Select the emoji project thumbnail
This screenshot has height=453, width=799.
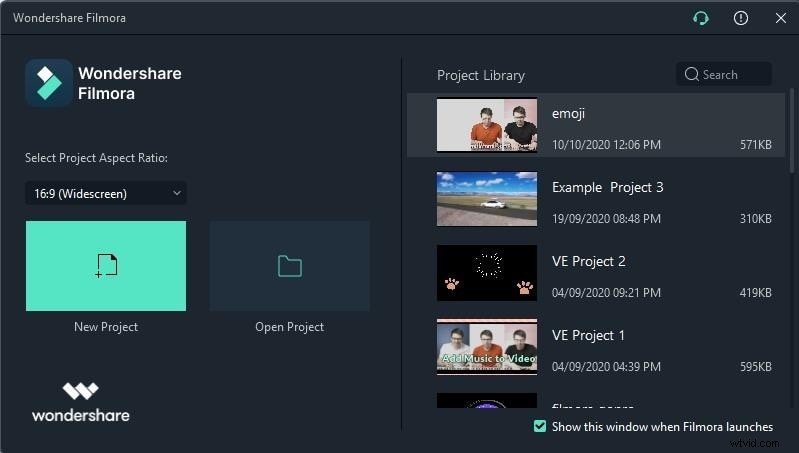click(x=487, y=125)
